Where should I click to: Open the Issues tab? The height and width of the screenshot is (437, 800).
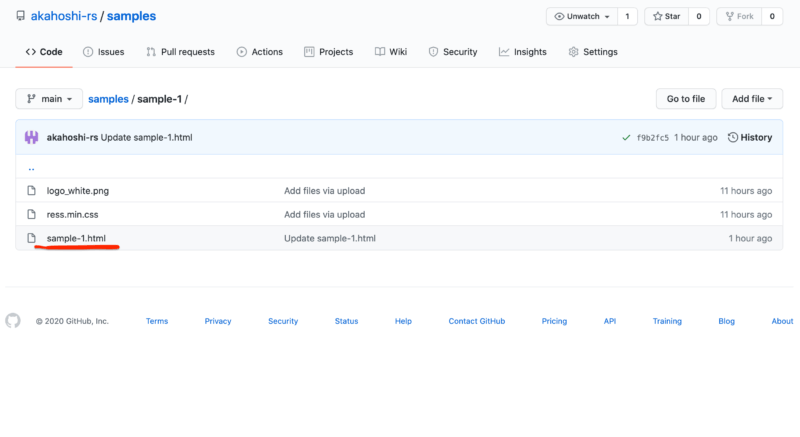coord(104,52)
